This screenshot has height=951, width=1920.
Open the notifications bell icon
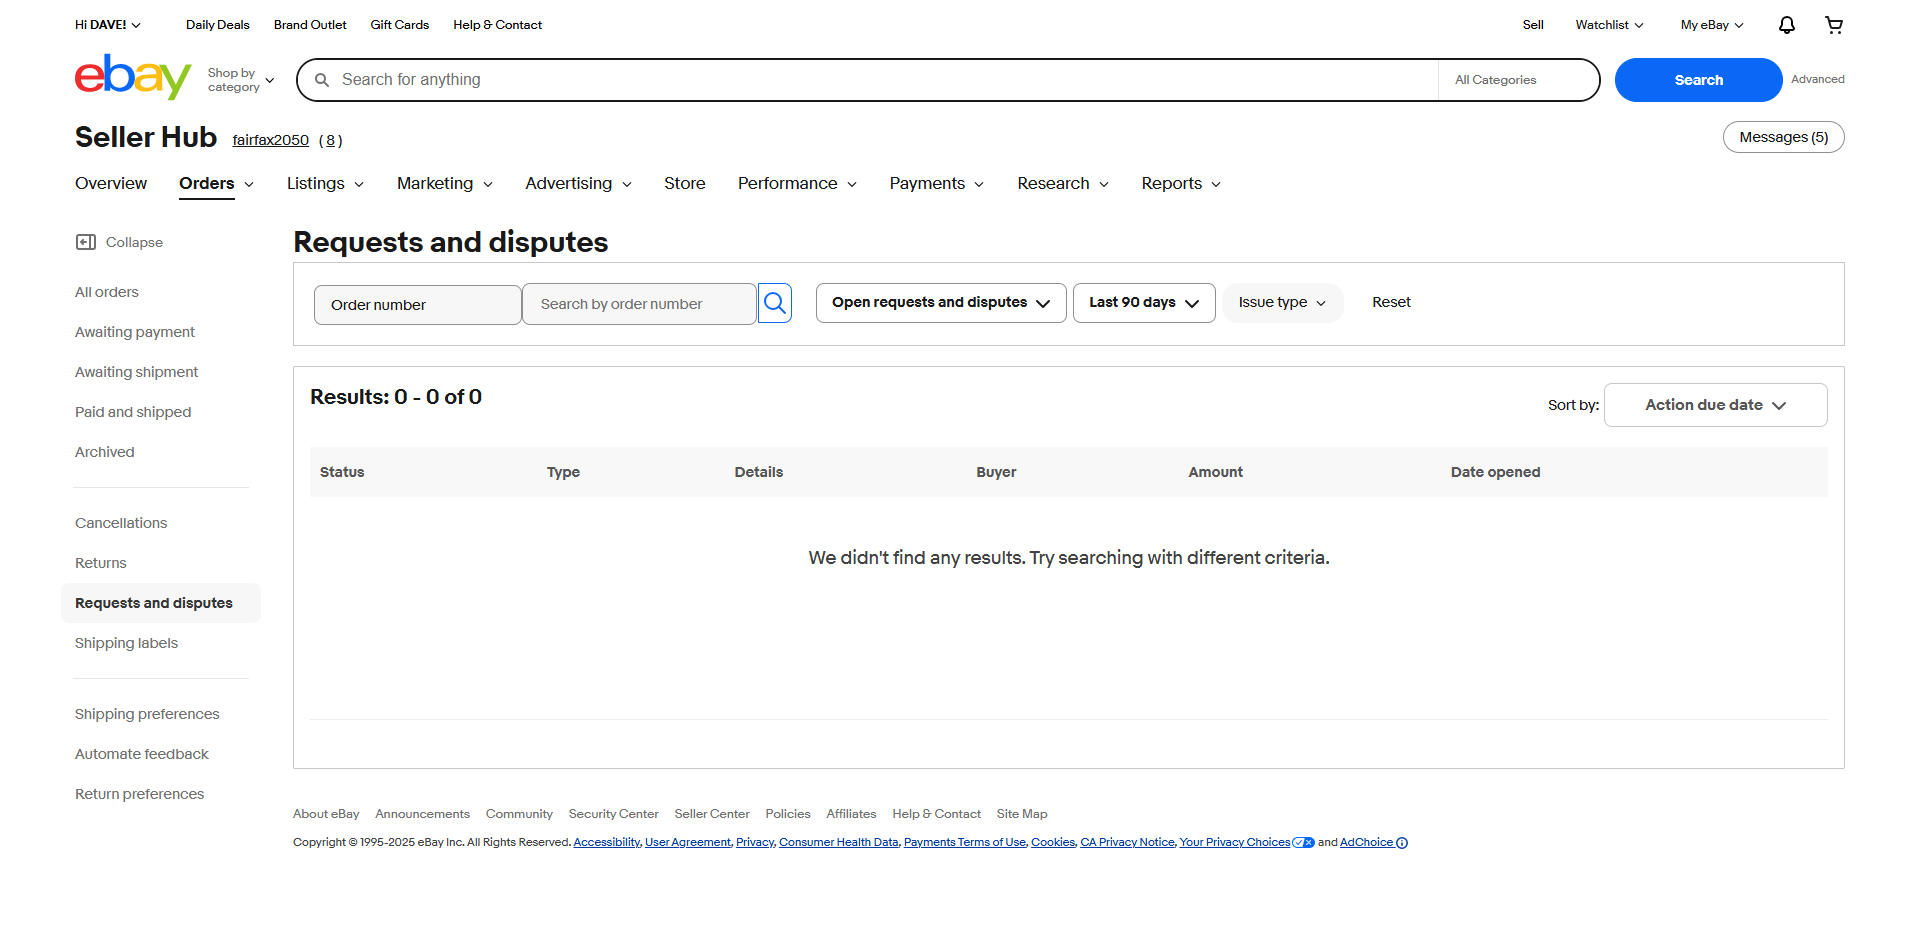(1787, 25)
